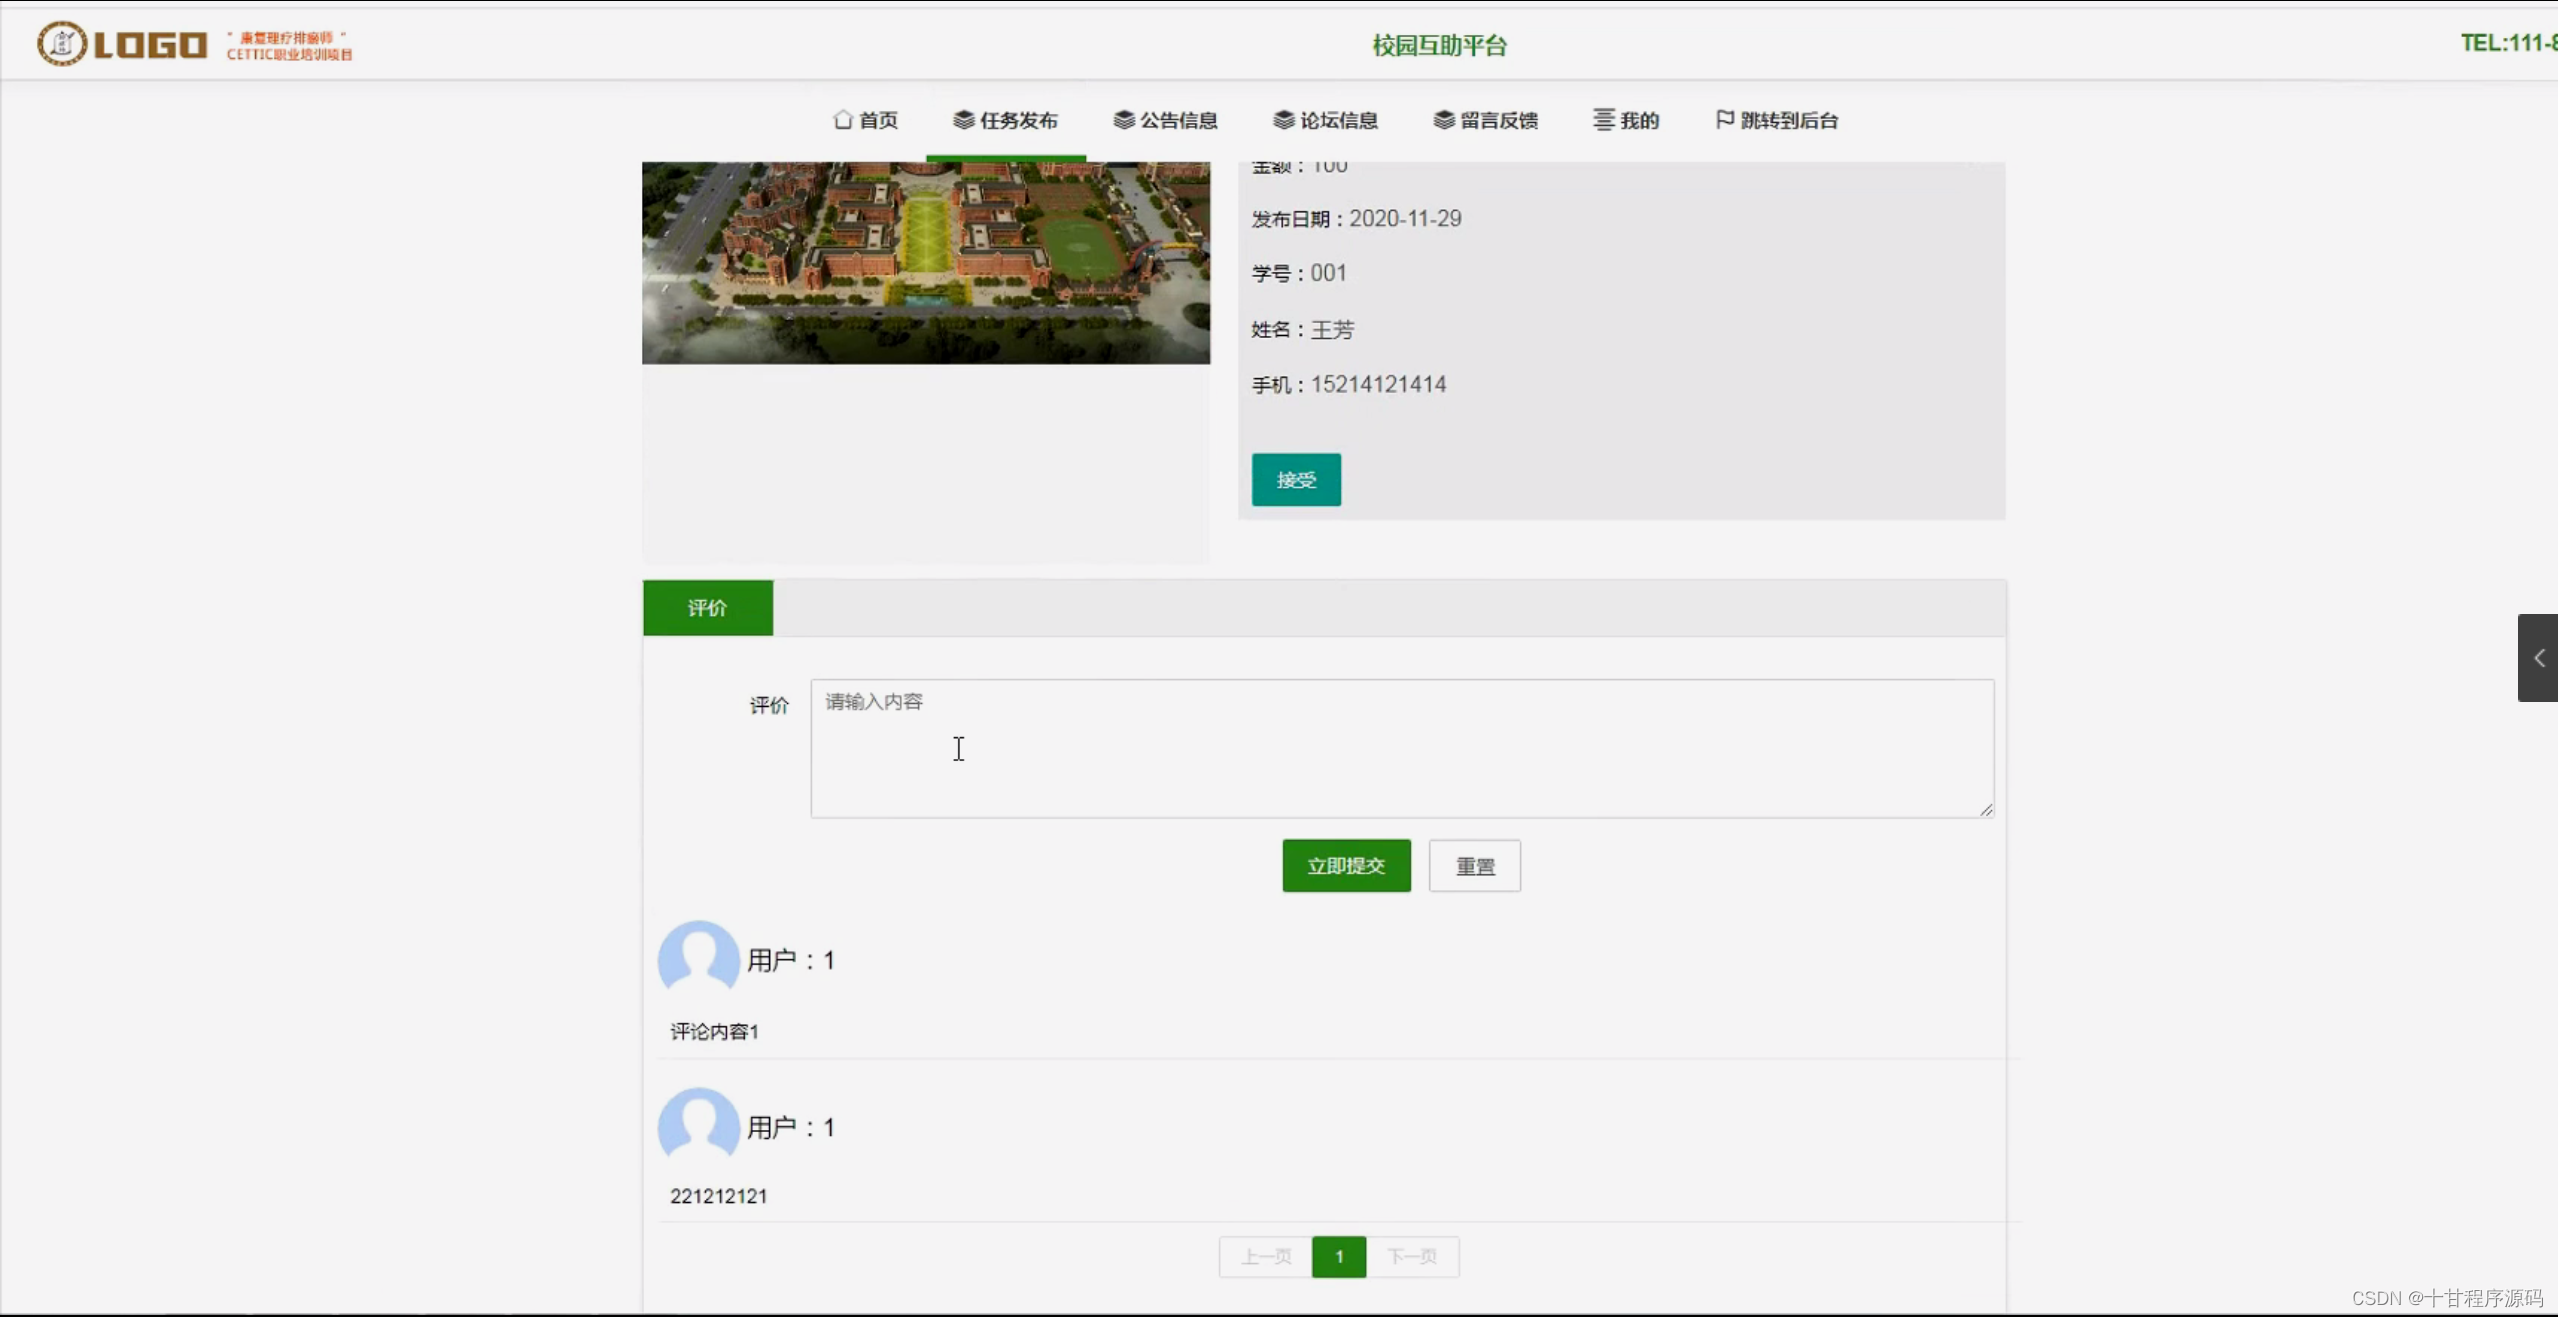
Task: Select the 首页 home icon in navigation
Action: [843, 119]
